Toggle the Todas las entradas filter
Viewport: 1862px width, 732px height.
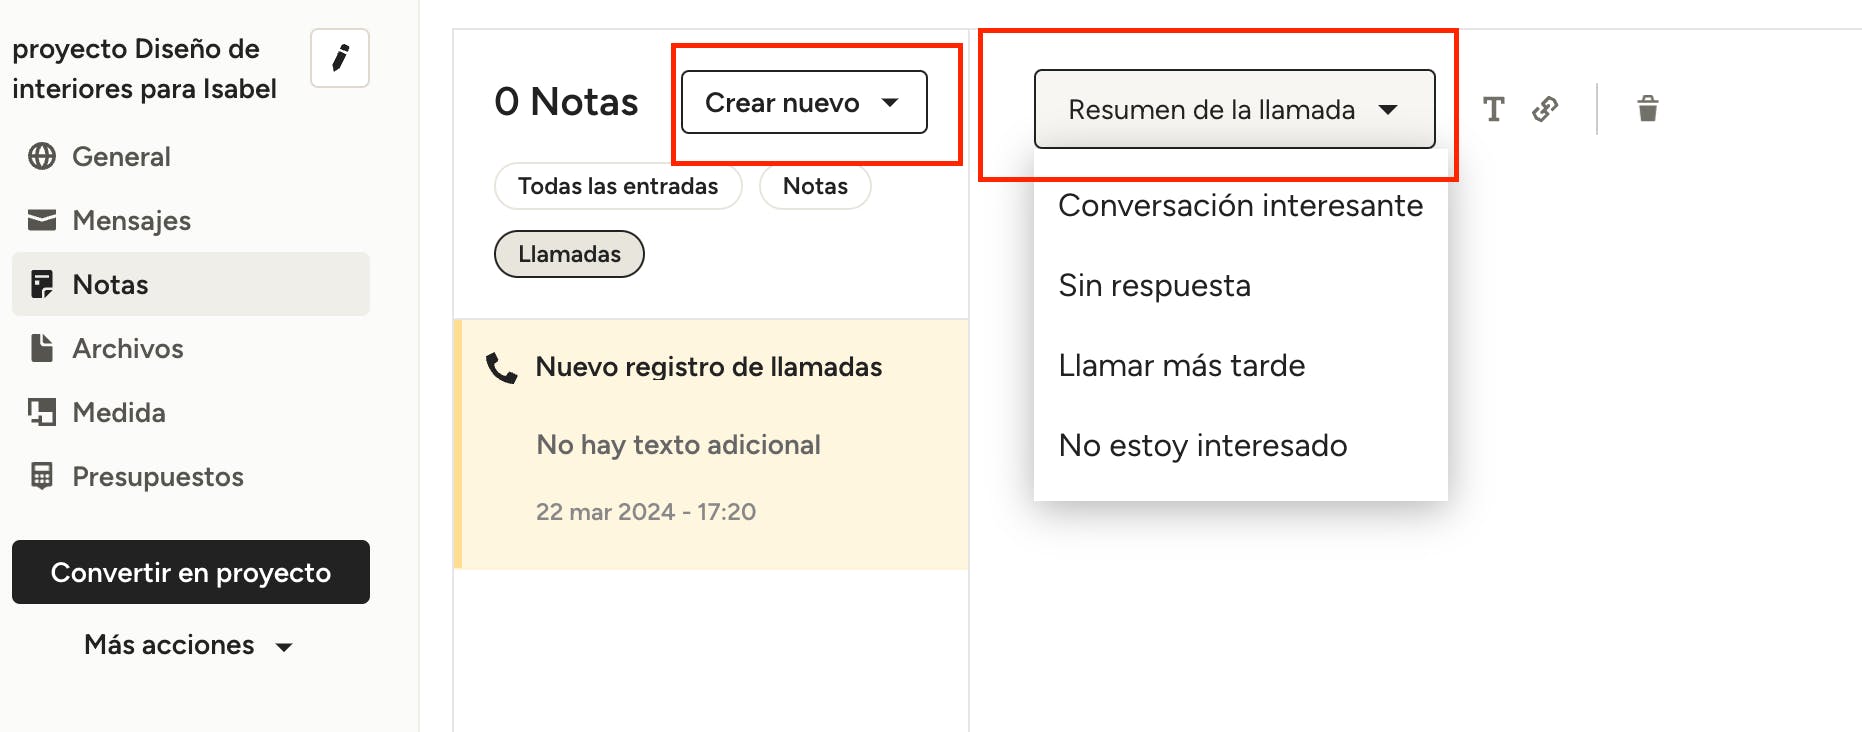(617, 186)
